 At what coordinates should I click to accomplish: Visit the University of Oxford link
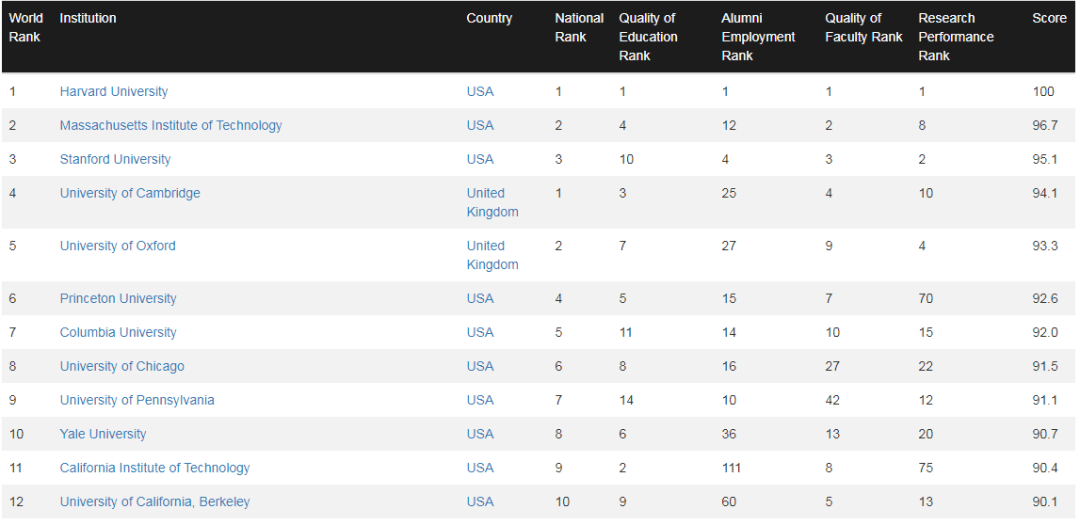coord(118,246)
